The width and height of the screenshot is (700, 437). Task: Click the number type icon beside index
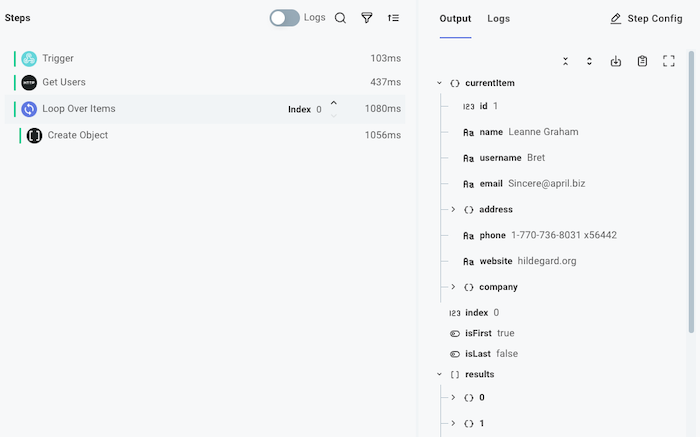[x=454, y=313]
